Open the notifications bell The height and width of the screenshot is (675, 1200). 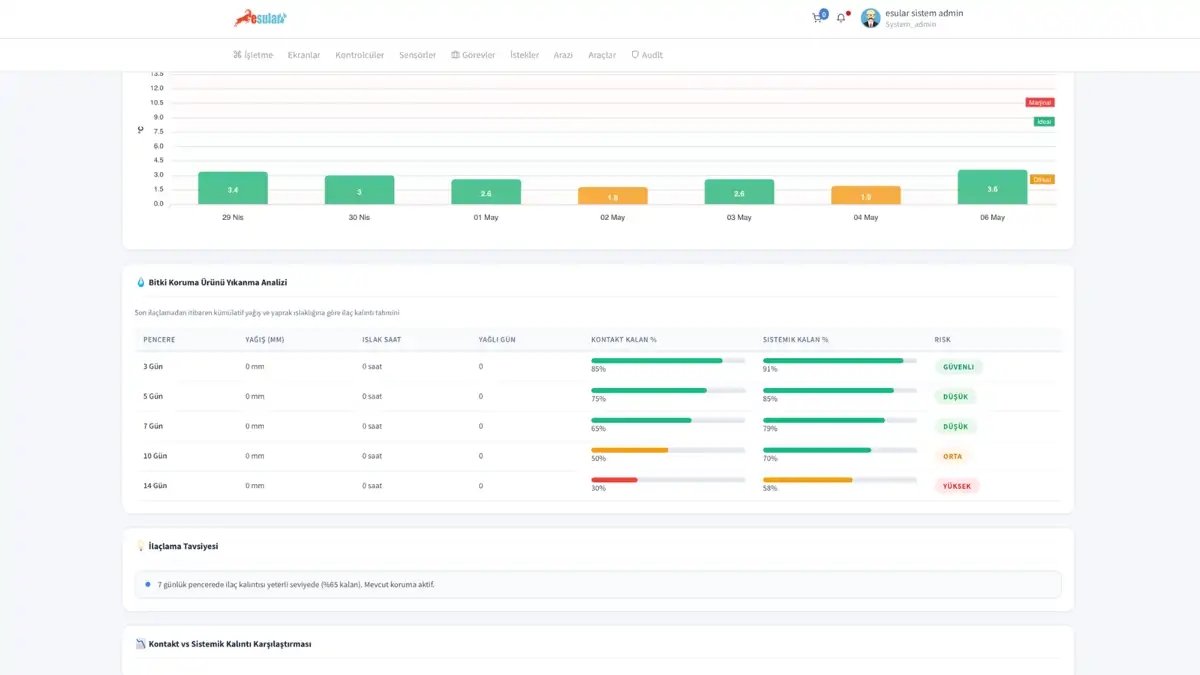841,18
